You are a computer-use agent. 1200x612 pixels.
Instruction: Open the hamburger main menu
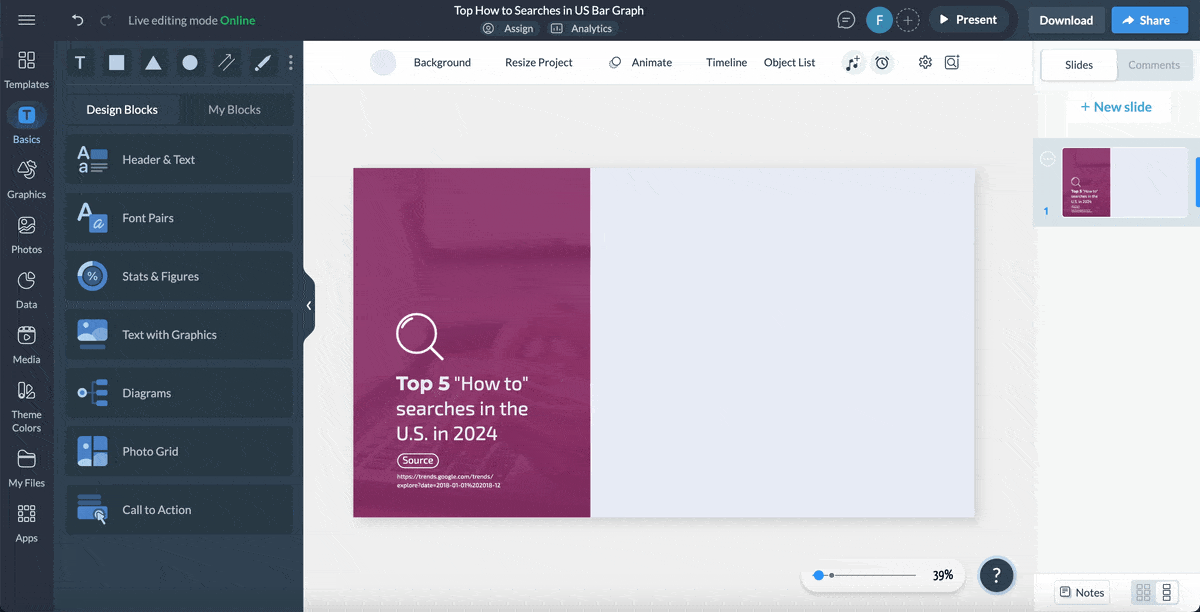[x=27, y=20]
